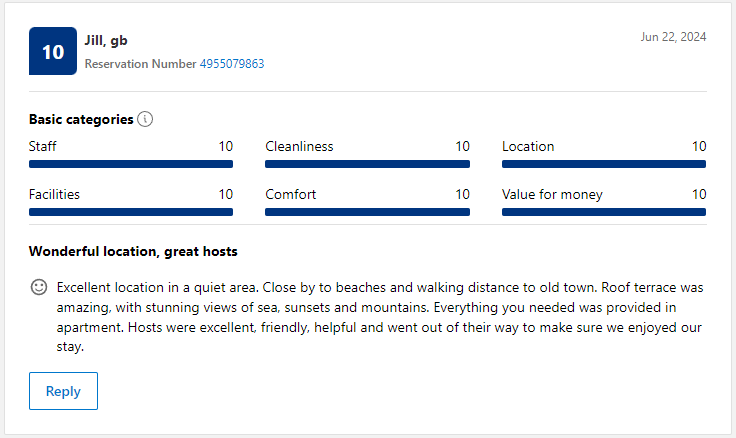
Task: Click the Reply button
Action: point(63,391)
